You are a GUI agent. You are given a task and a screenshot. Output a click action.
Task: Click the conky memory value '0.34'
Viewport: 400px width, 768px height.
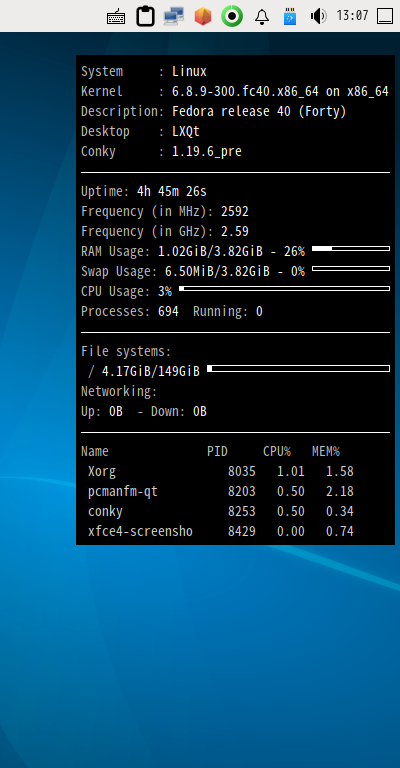[x=340, y=512]
